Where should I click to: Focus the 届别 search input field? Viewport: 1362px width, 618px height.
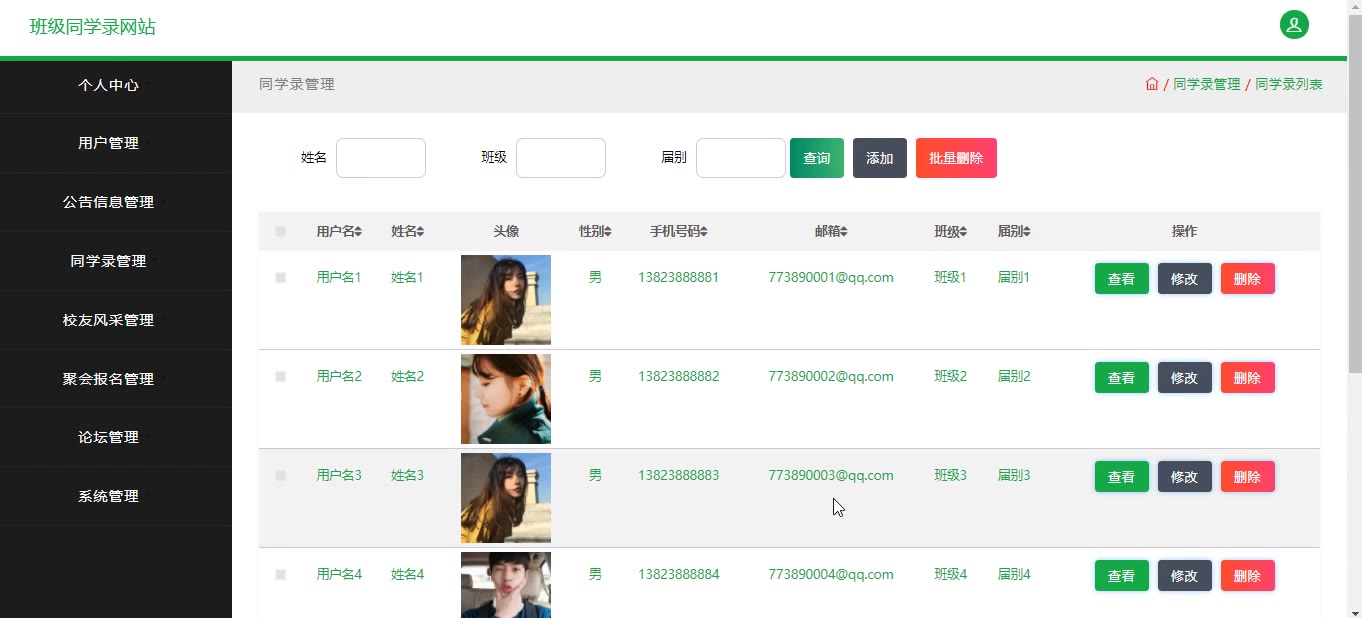pyautogui.click(x=741, y=158)
